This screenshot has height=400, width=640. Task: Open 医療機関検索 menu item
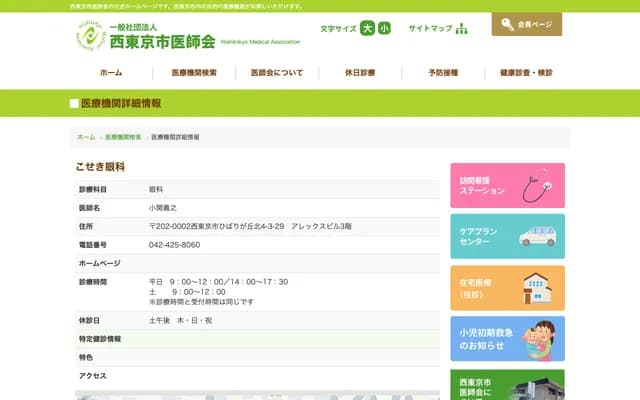194,73
